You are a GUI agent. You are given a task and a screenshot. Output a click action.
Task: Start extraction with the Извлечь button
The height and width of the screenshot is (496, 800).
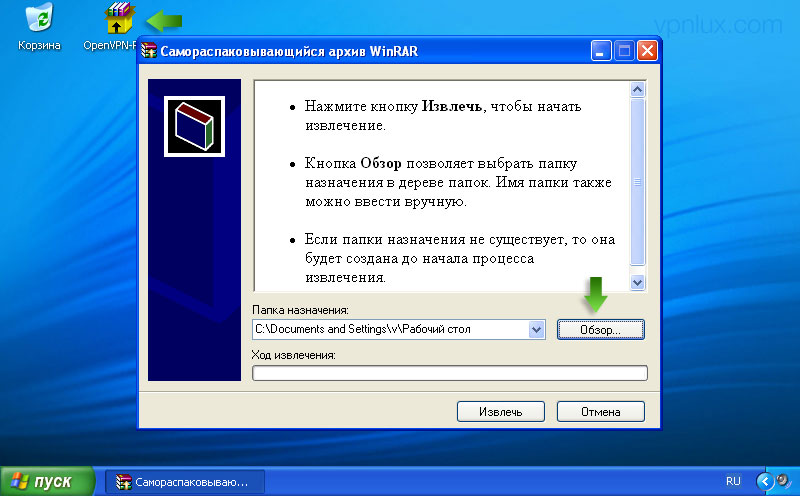tap(501, 411)
